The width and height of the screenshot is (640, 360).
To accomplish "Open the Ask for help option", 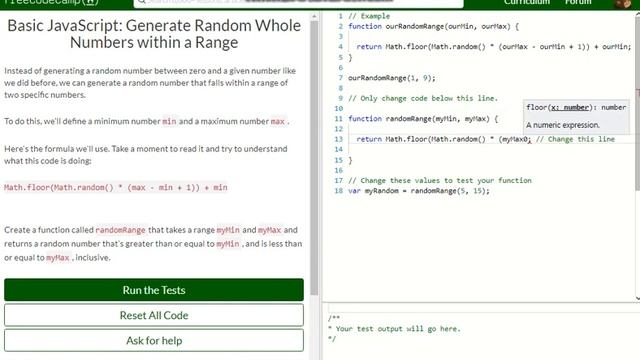I will tap(154, 340).
